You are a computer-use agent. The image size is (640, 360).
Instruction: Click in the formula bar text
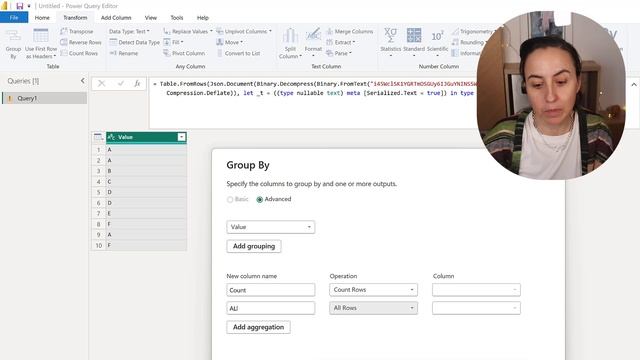(314, 89)
